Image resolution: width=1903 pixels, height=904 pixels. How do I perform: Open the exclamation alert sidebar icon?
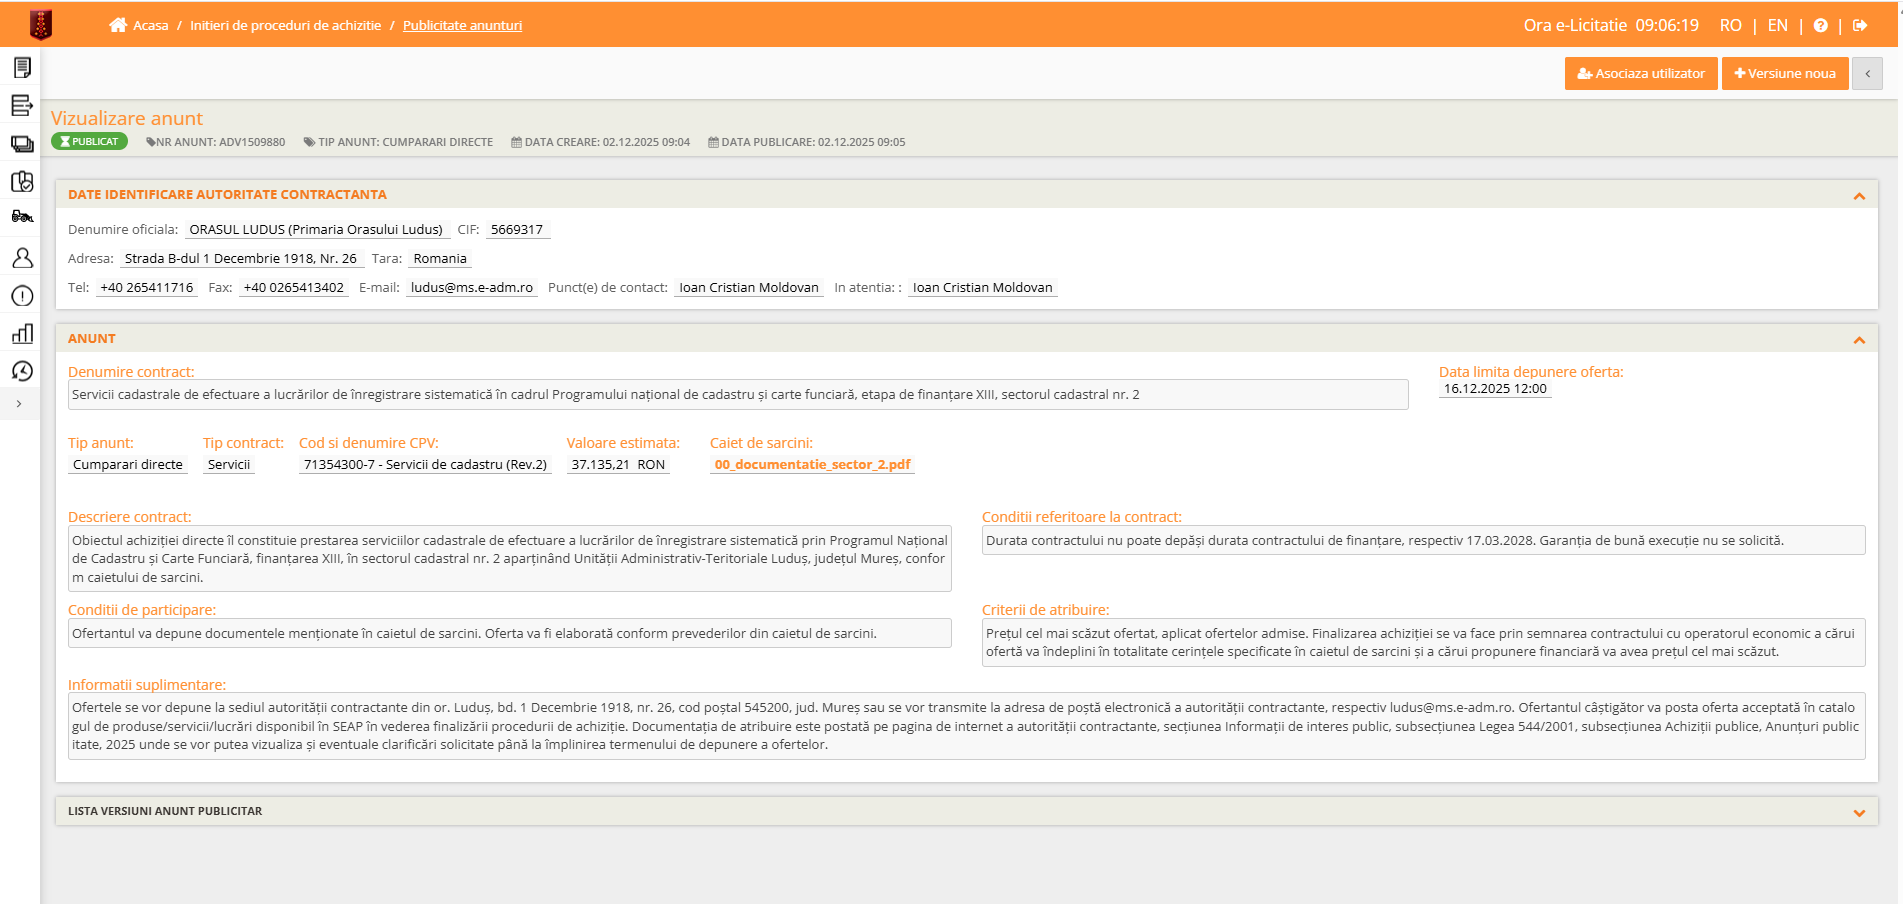(22, 296)
